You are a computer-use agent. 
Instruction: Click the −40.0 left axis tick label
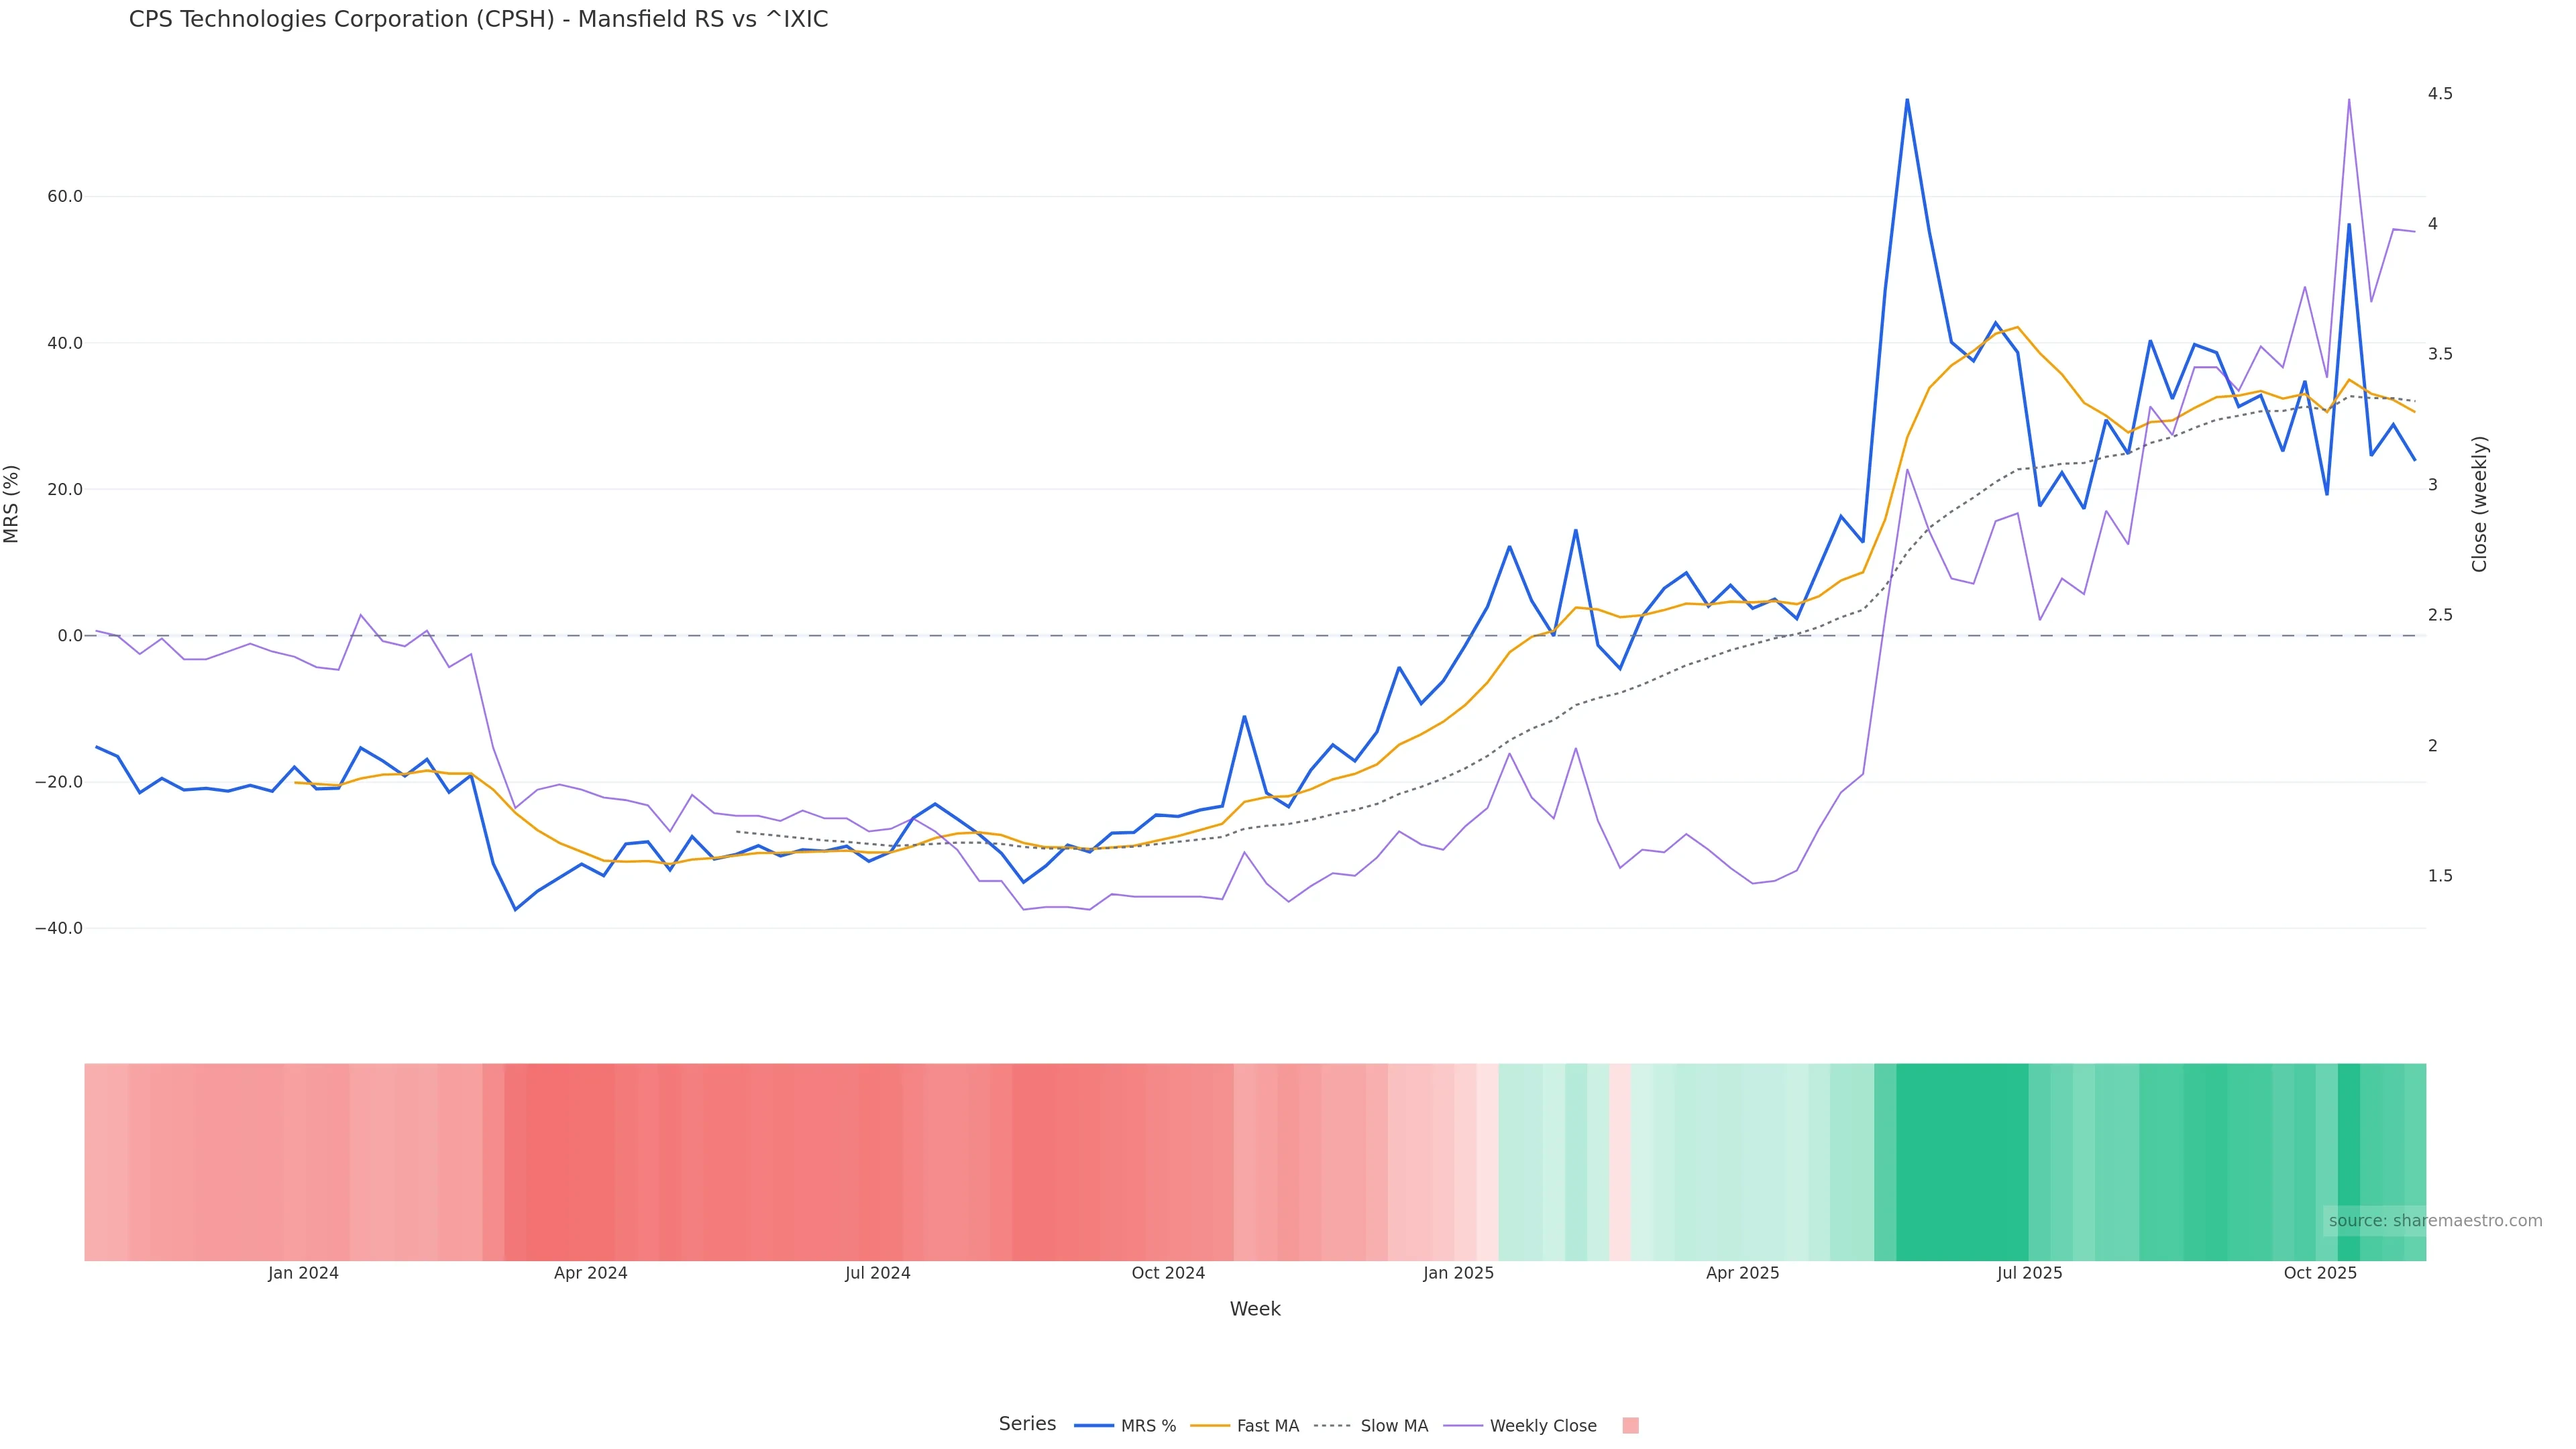[x=59, y=929]
